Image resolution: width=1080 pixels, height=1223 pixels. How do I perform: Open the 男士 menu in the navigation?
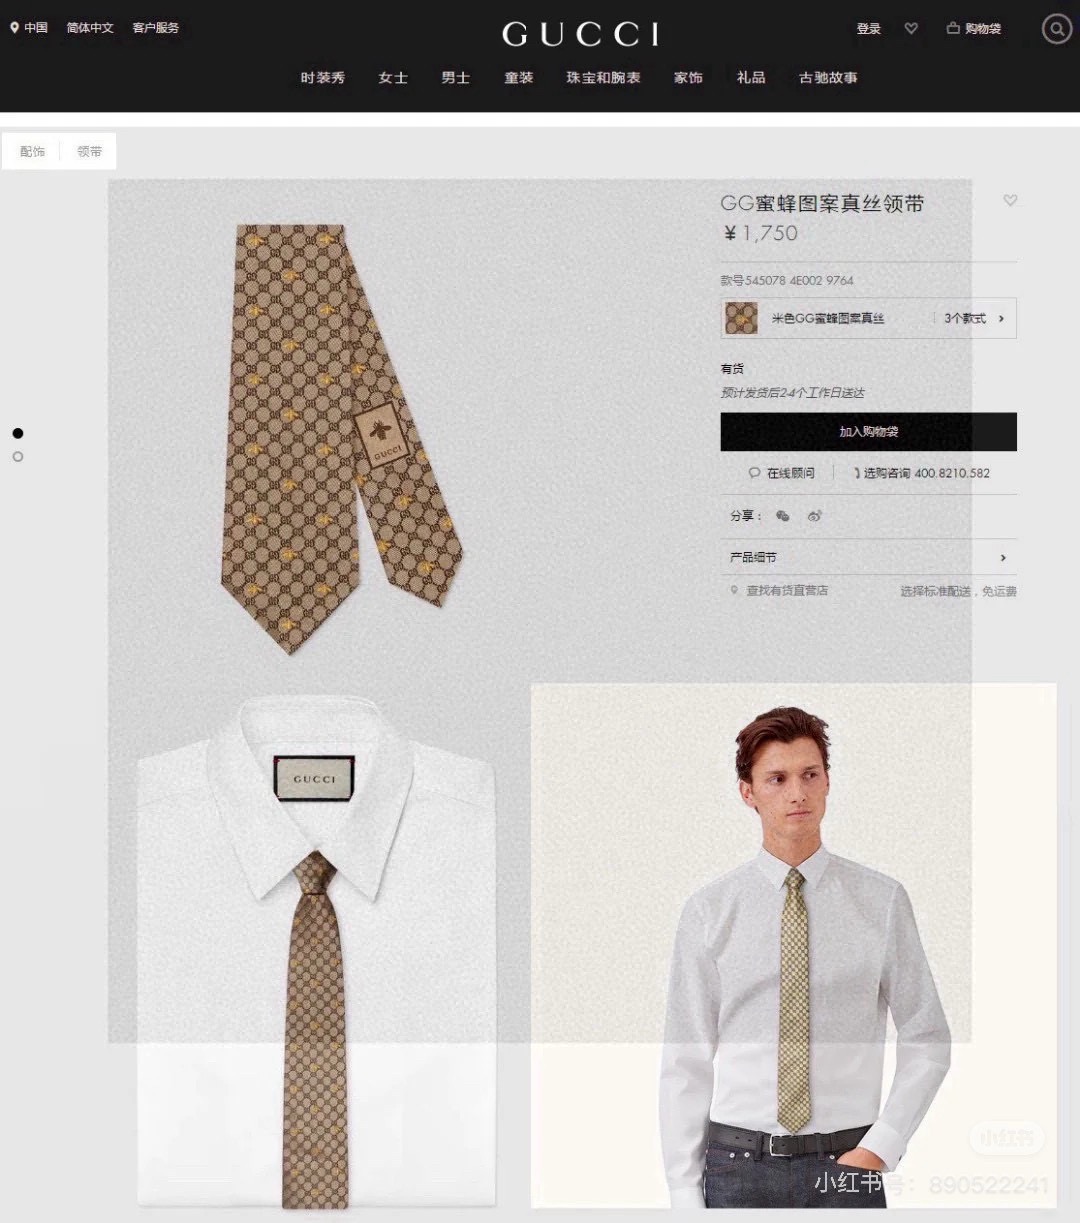(455, 78)
